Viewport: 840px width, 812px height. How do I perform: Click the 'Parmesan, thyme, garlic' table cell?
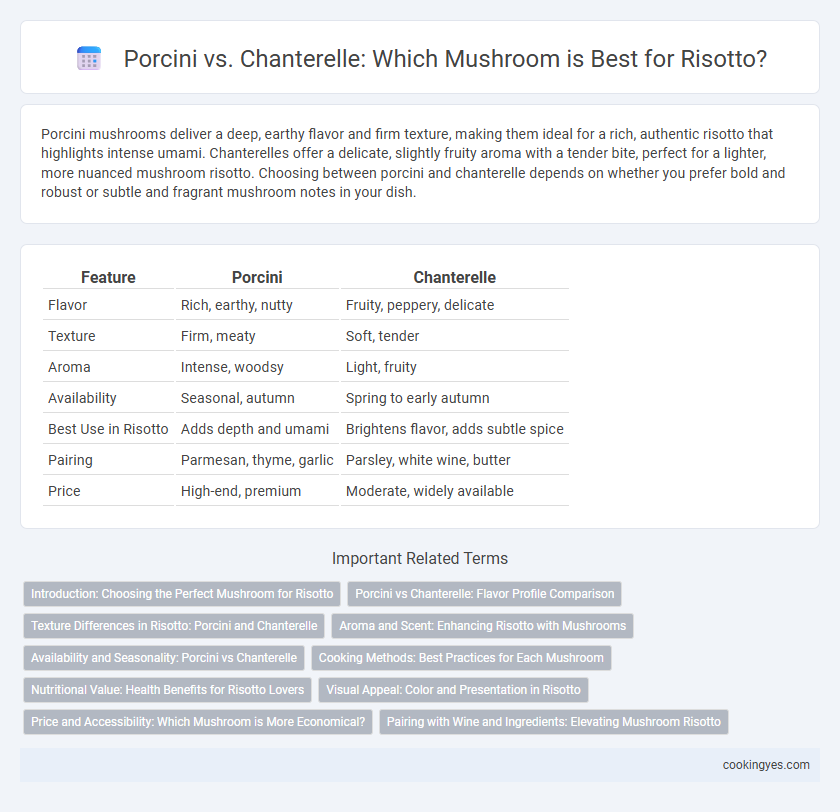coord(257,460)
